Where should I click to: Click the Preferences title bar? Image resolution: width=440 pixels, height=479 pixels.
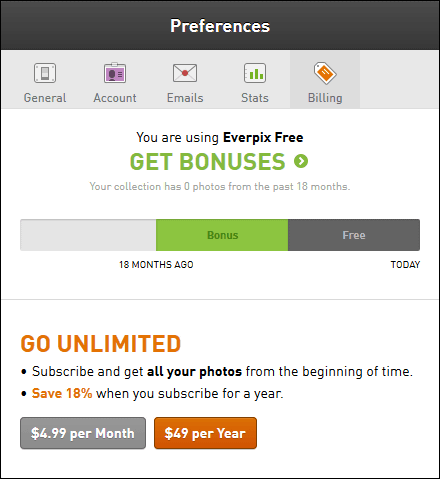click(220, 26)
